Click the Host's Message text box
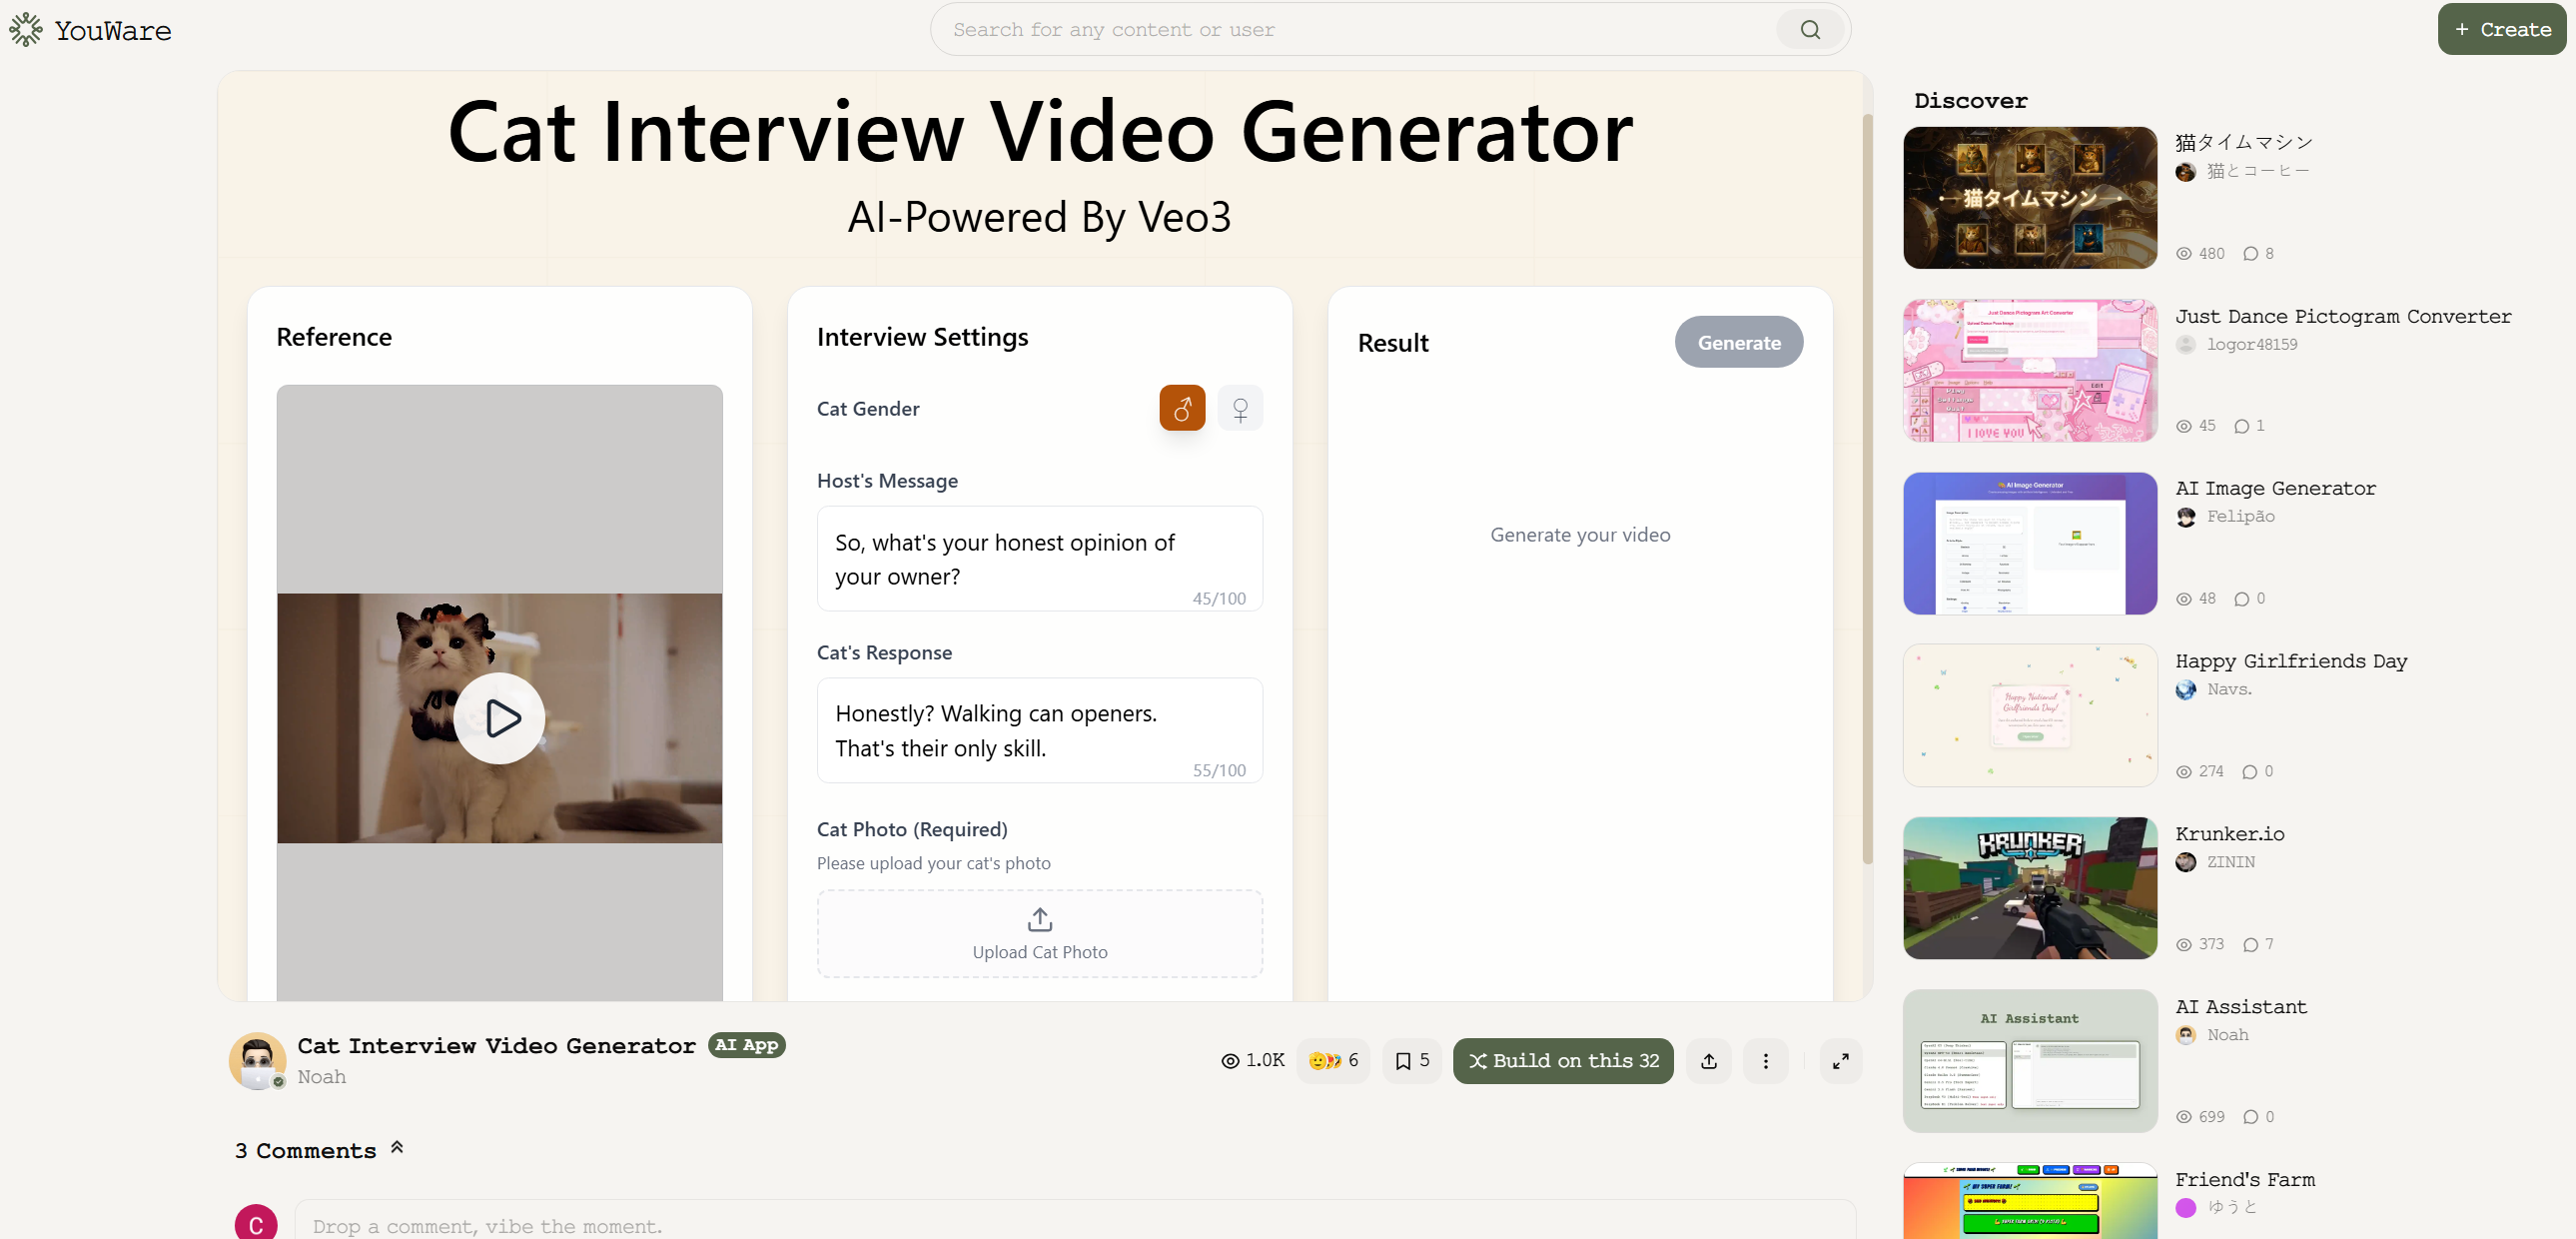 coord(1040,558)
